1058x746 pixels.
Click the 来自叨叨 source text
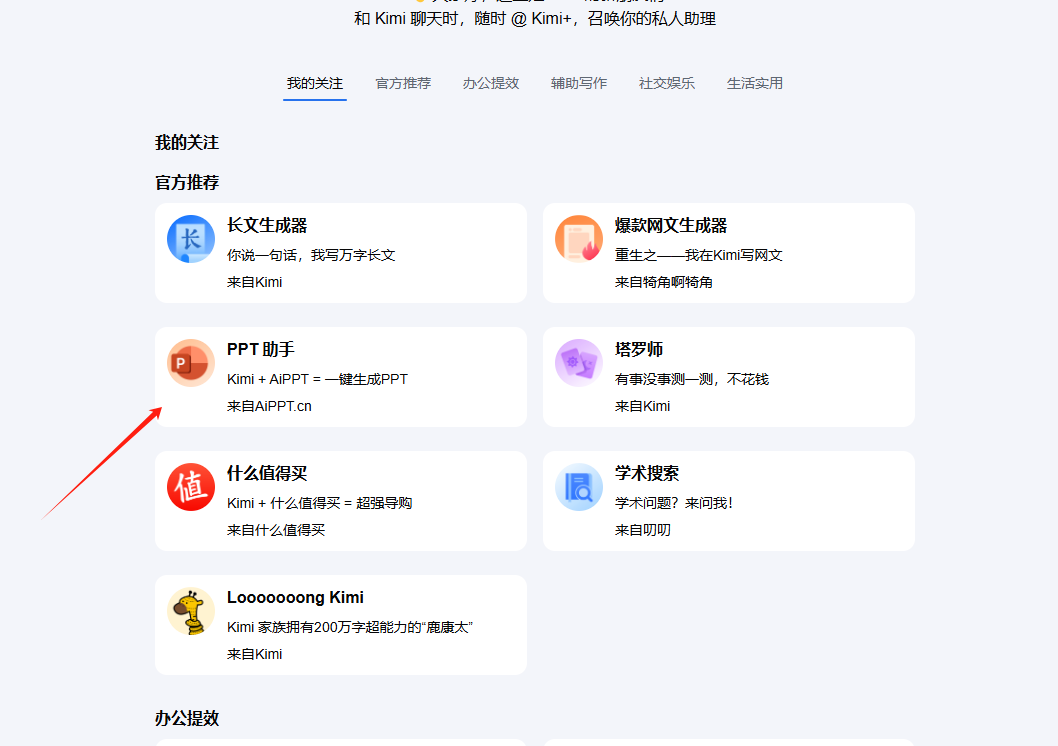point(642,530)
